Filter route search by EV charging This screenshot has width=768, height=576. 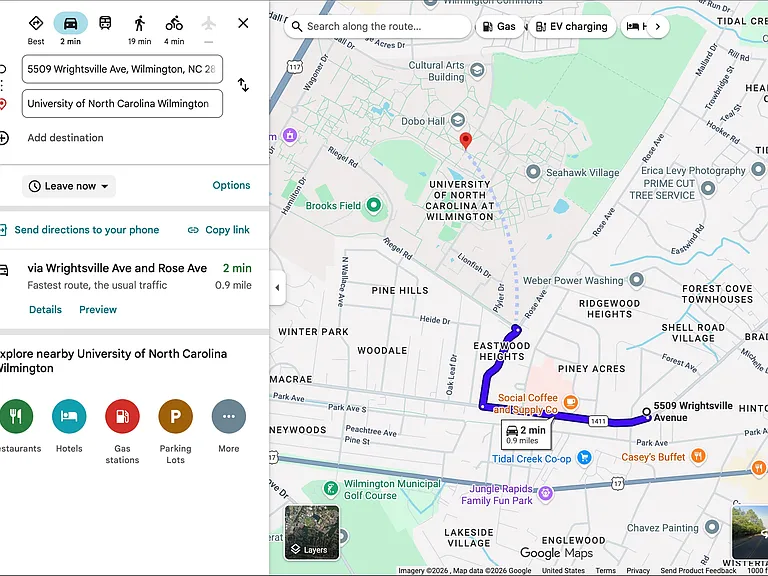point(572,26)
